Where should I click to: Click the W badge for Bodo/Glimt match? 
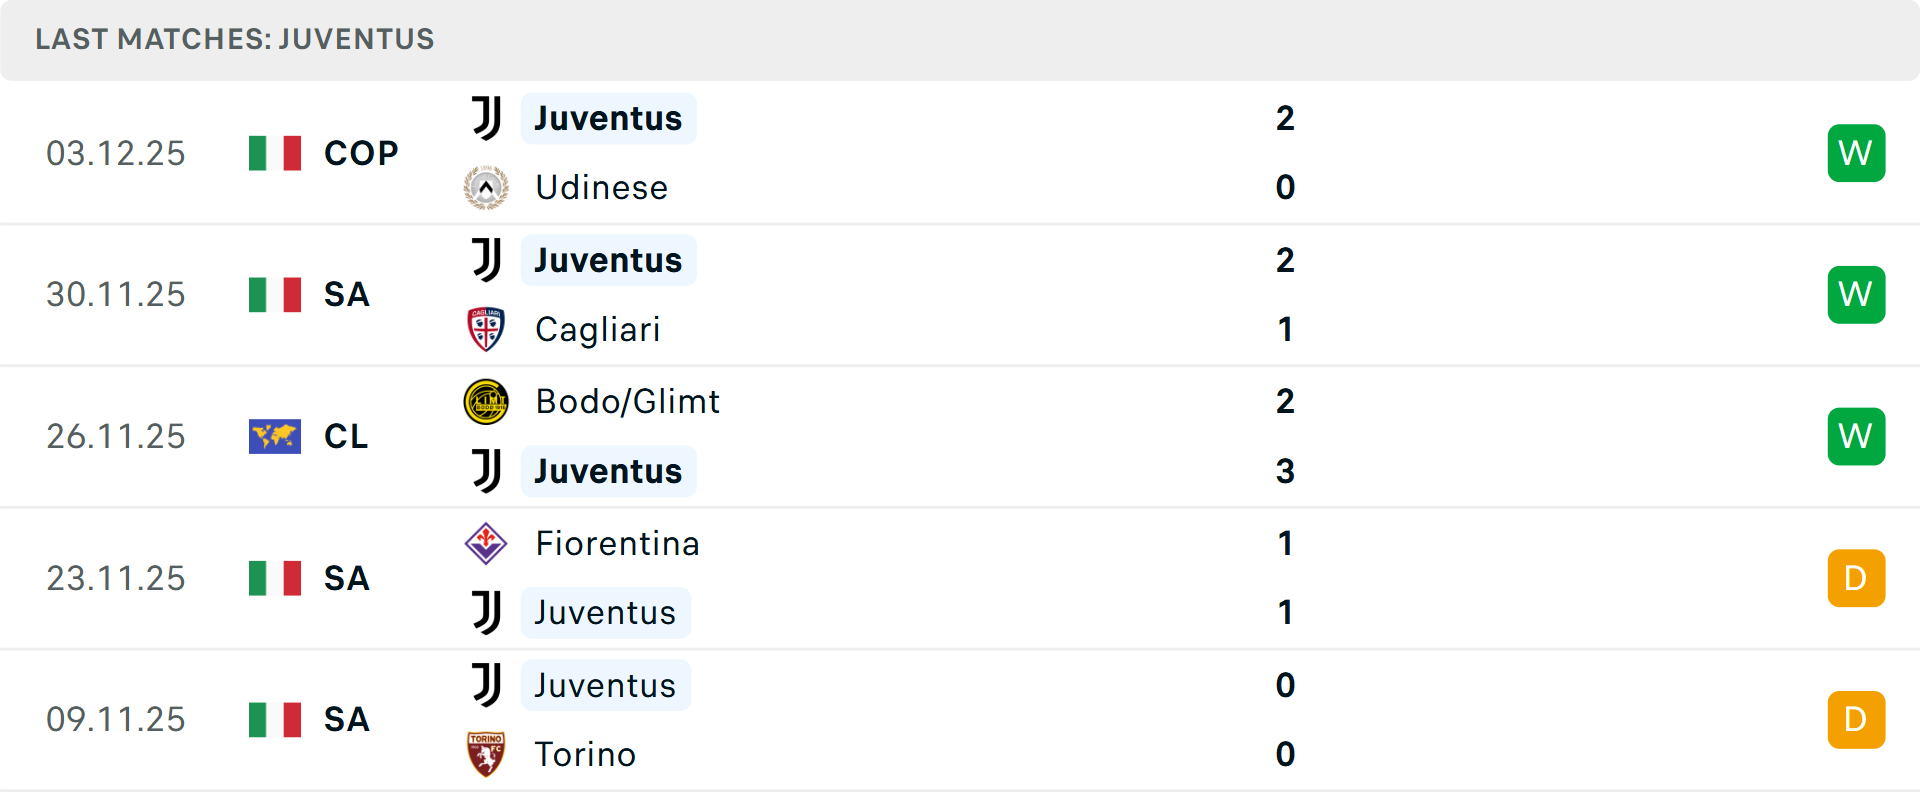click(x=1856, y=436)
